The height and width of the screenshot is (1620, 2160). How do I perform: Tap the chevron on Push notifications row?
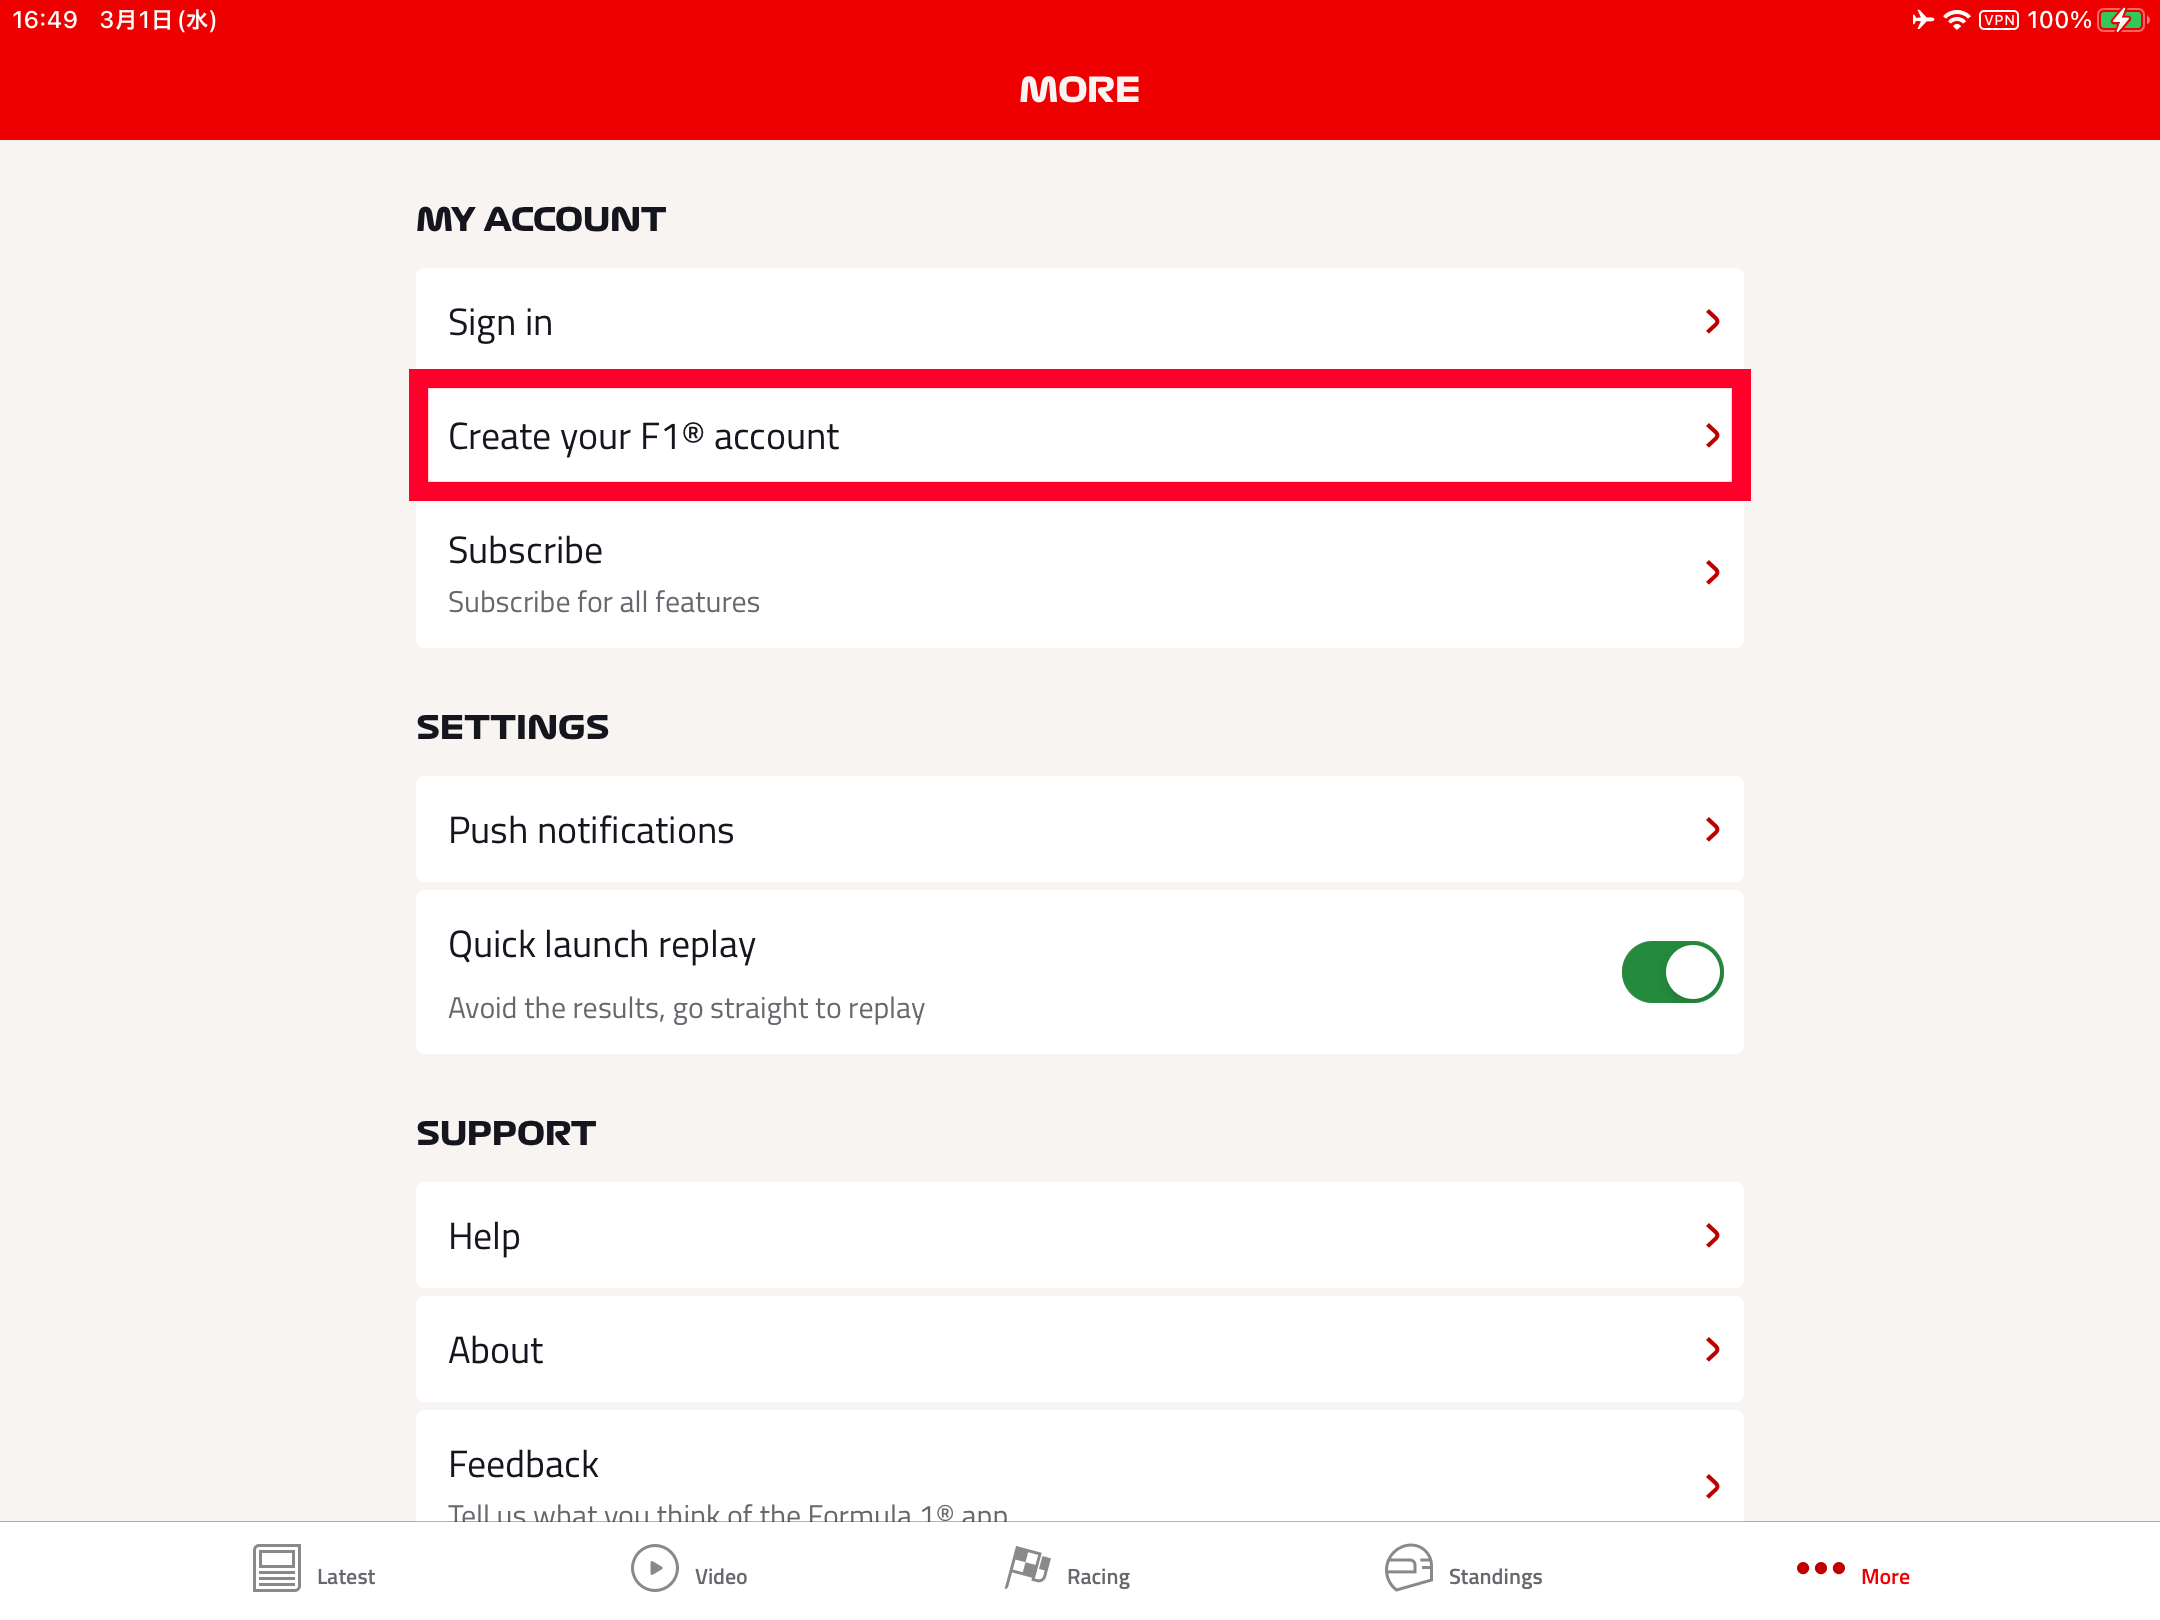click(x=1713, y=829)
